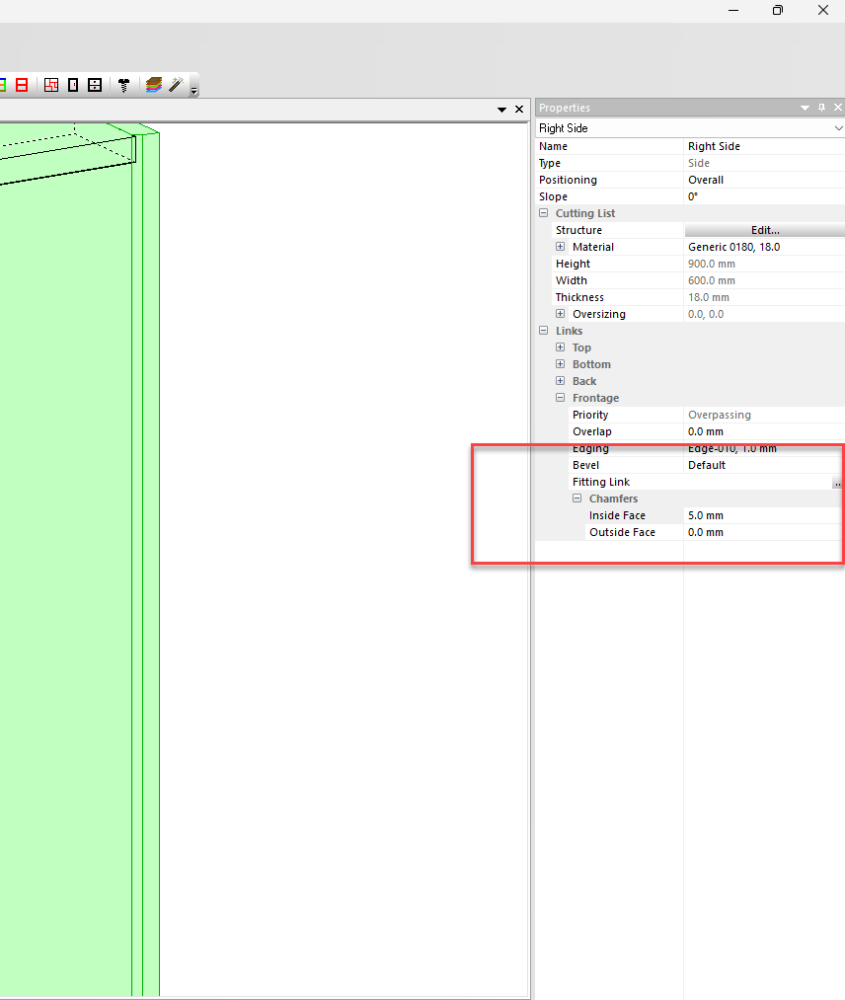Image resolution: width=845 pixels, height=1000 pixels.
Task: Open the colored layers stack tool
Action: coord(154,85)
